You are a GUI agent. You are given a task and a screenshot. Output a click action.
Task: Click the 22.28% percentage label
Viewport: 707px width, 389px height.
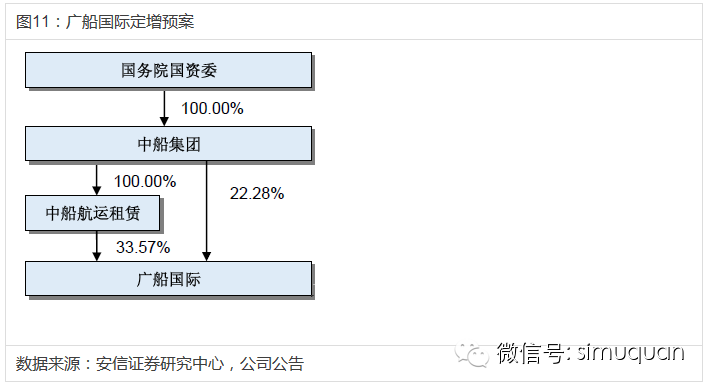tap(257, 193)
